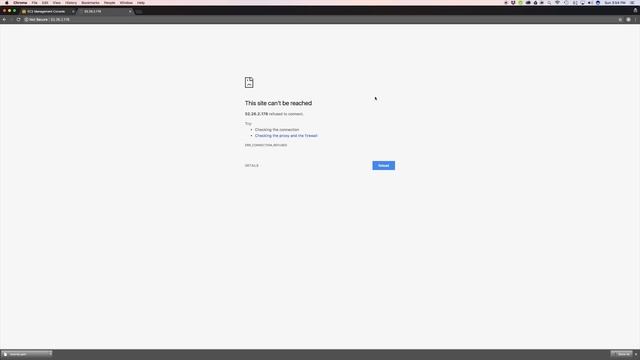Click the Wi-Fi icon in menu bar
640x360 pixels.
pos(558,2)
